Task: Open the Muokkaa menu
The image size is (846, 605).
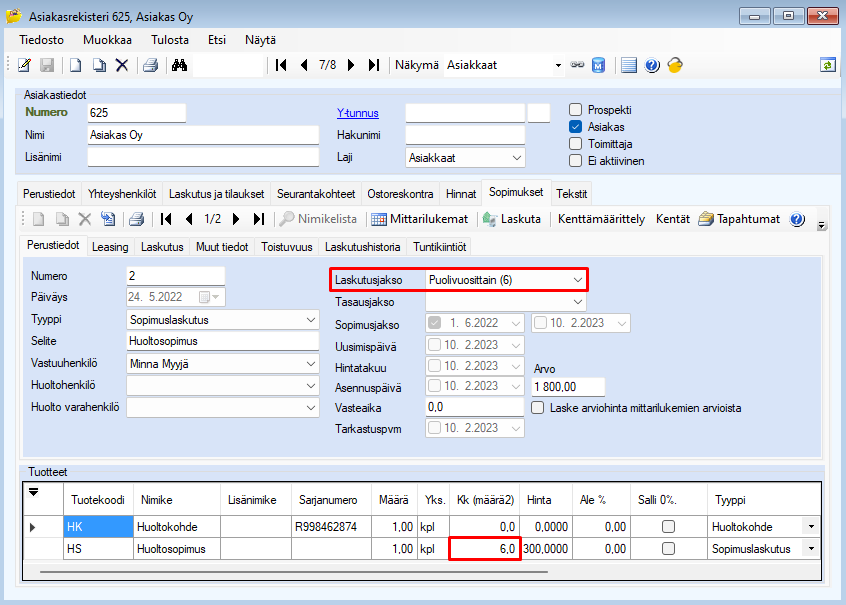Action: click(x=107, y=40)
